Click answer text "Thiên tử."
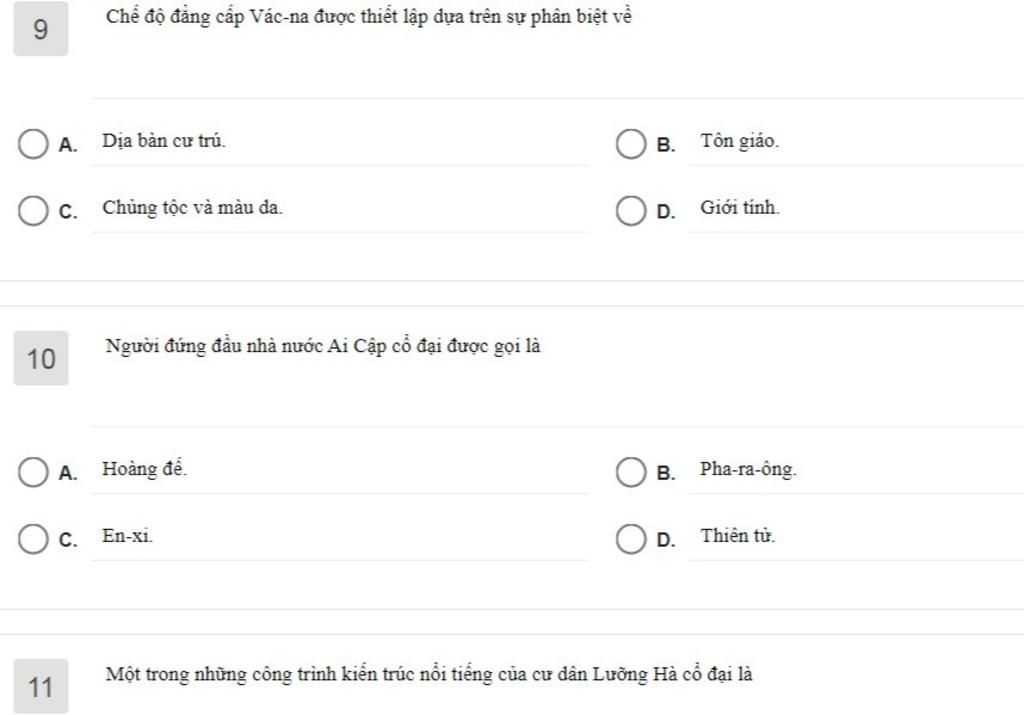This screenshot has width=1024, height=715. pos(737,536)
